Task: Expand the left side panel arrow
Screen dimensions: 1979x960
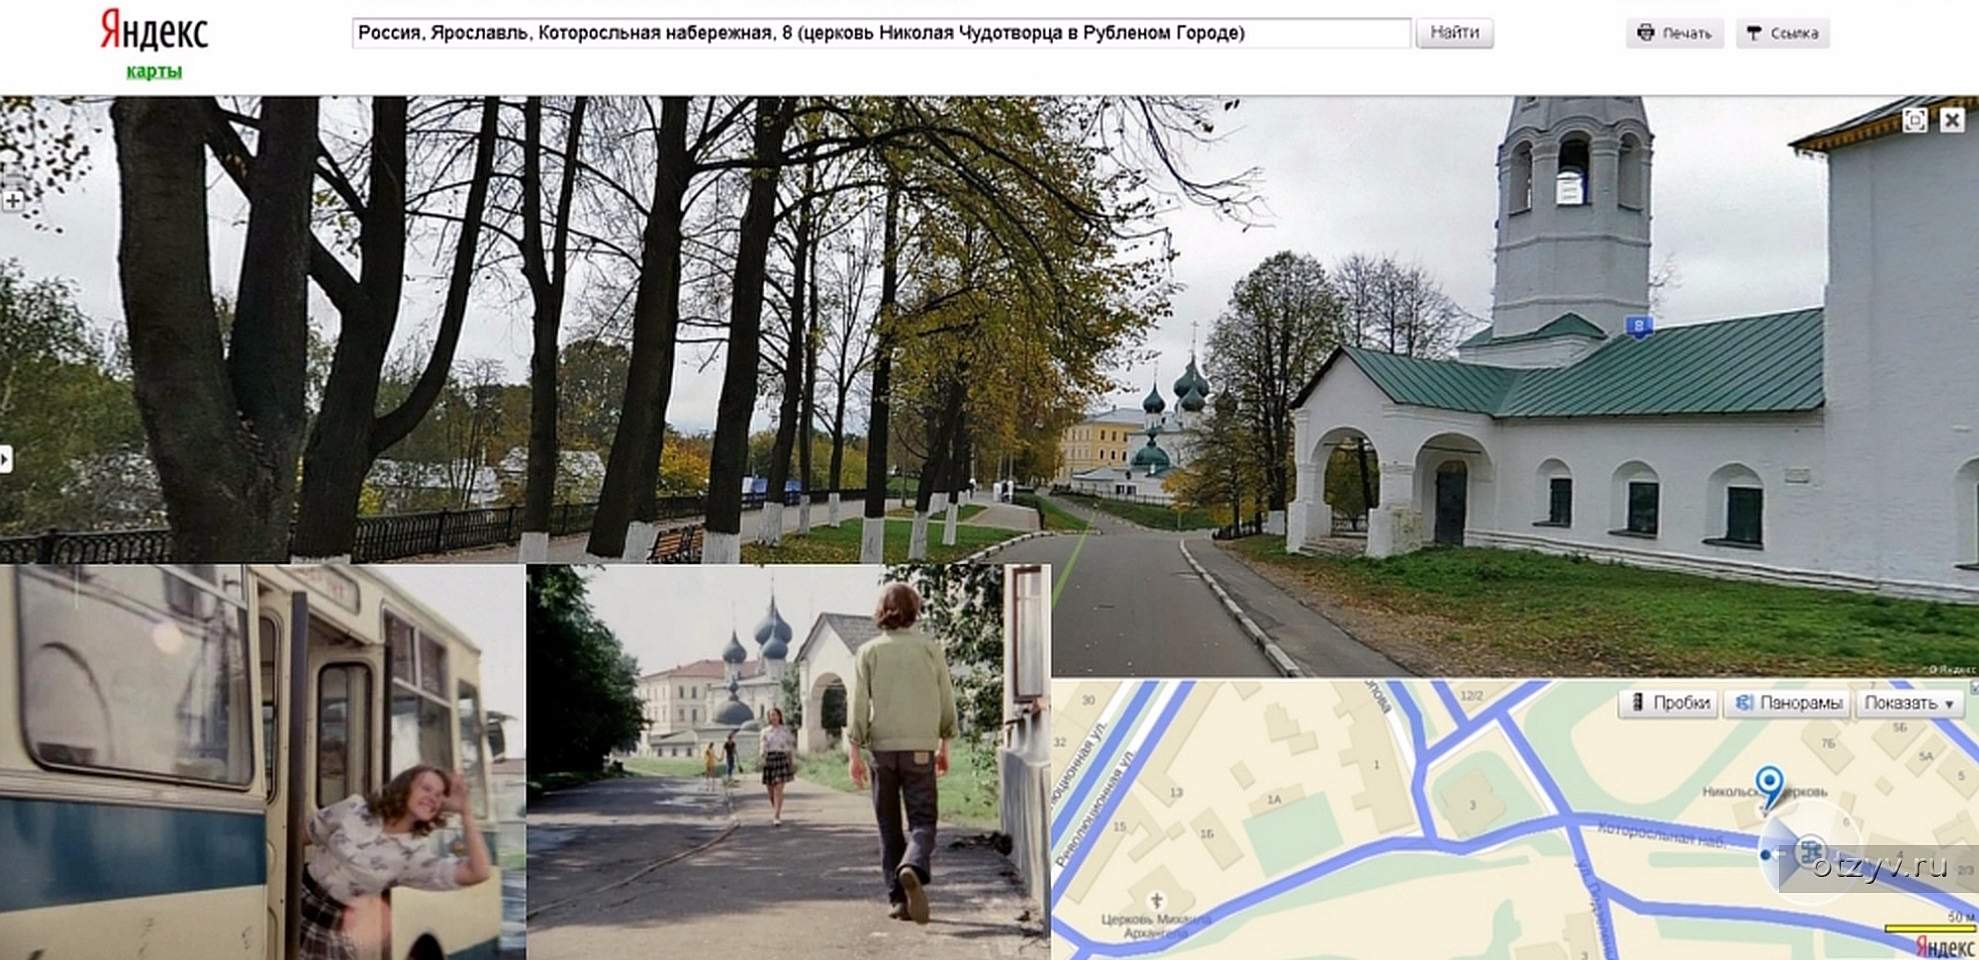Action: [x=5, y=459]
